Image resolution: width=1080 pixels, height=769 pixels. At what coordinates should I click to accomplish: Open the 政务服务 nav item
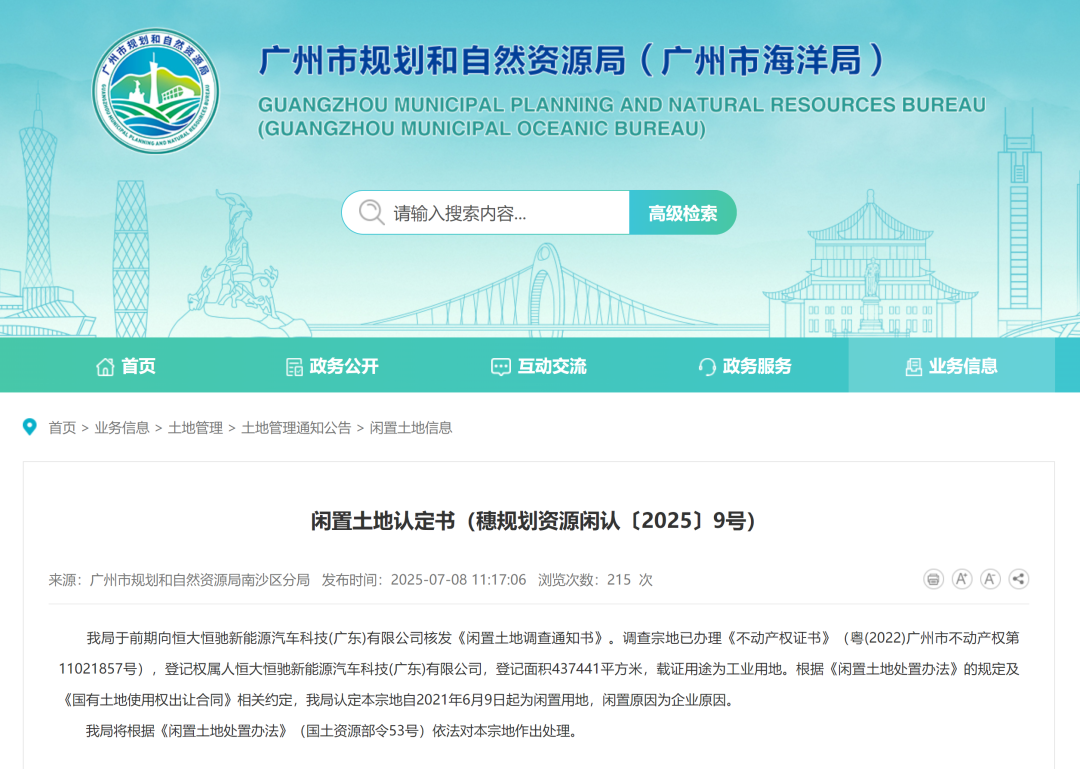pyautogui.click(x=745, y=365)
